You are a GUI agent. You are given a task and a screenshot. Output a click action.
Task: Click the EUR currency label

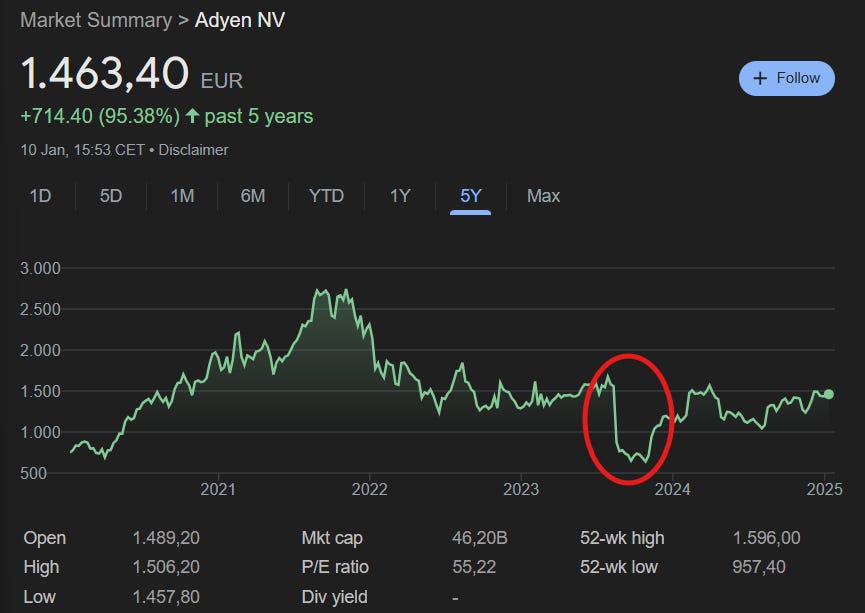tap(222, 81)
